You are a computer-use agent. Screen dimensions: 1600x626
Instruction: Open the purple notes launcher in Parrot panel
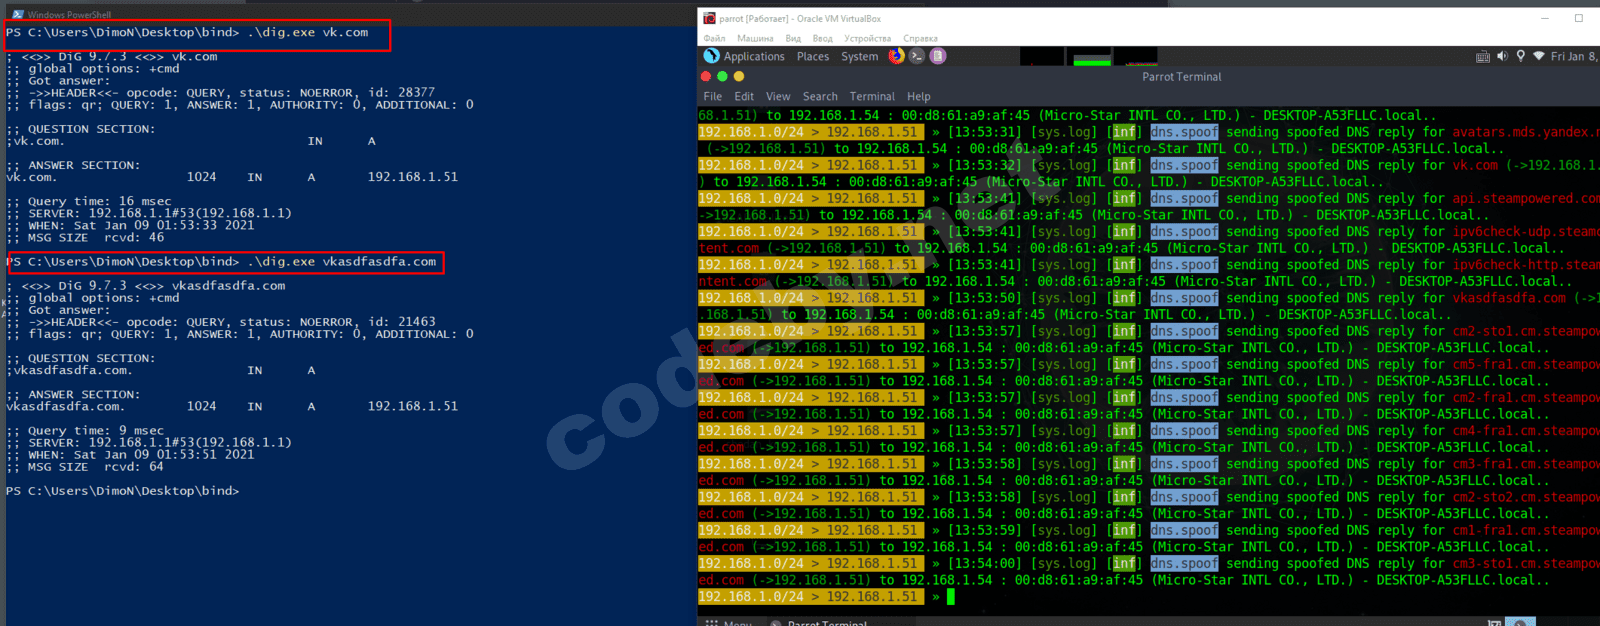point(938,56)
